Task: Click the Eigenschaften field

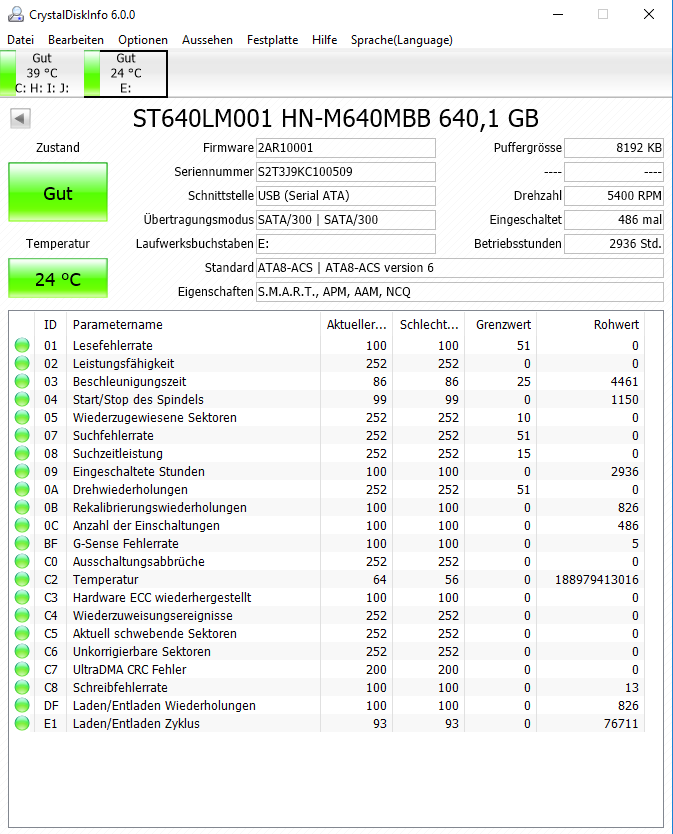Action: [460, 291]
